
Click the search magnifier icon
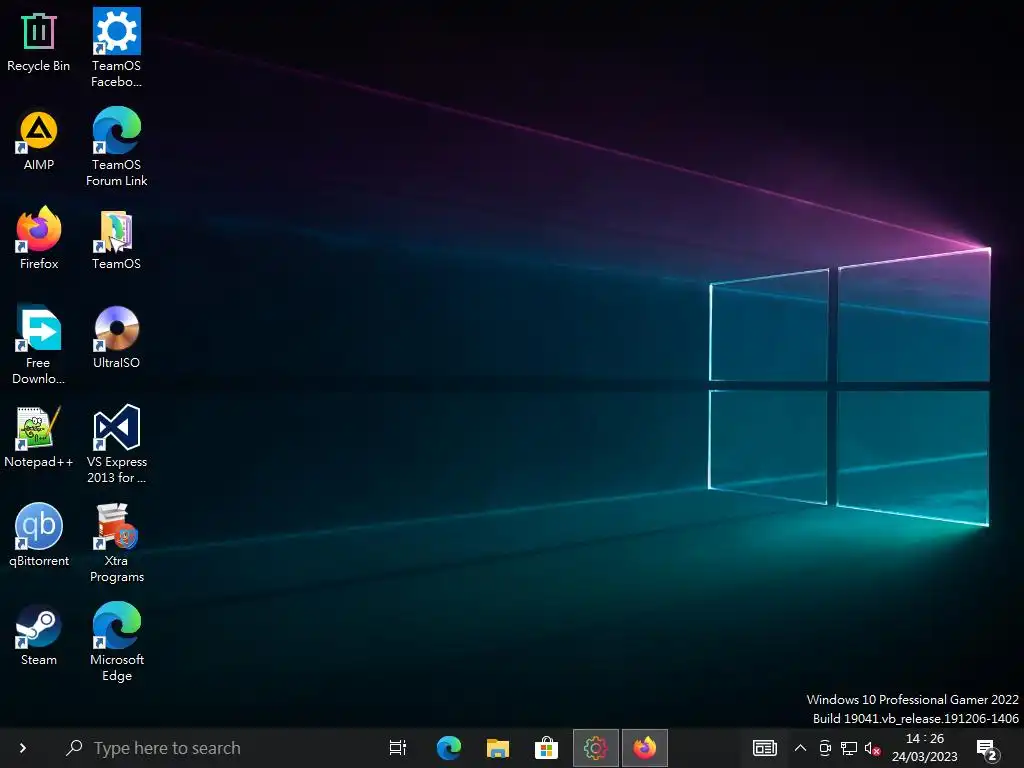coord(74,748)
